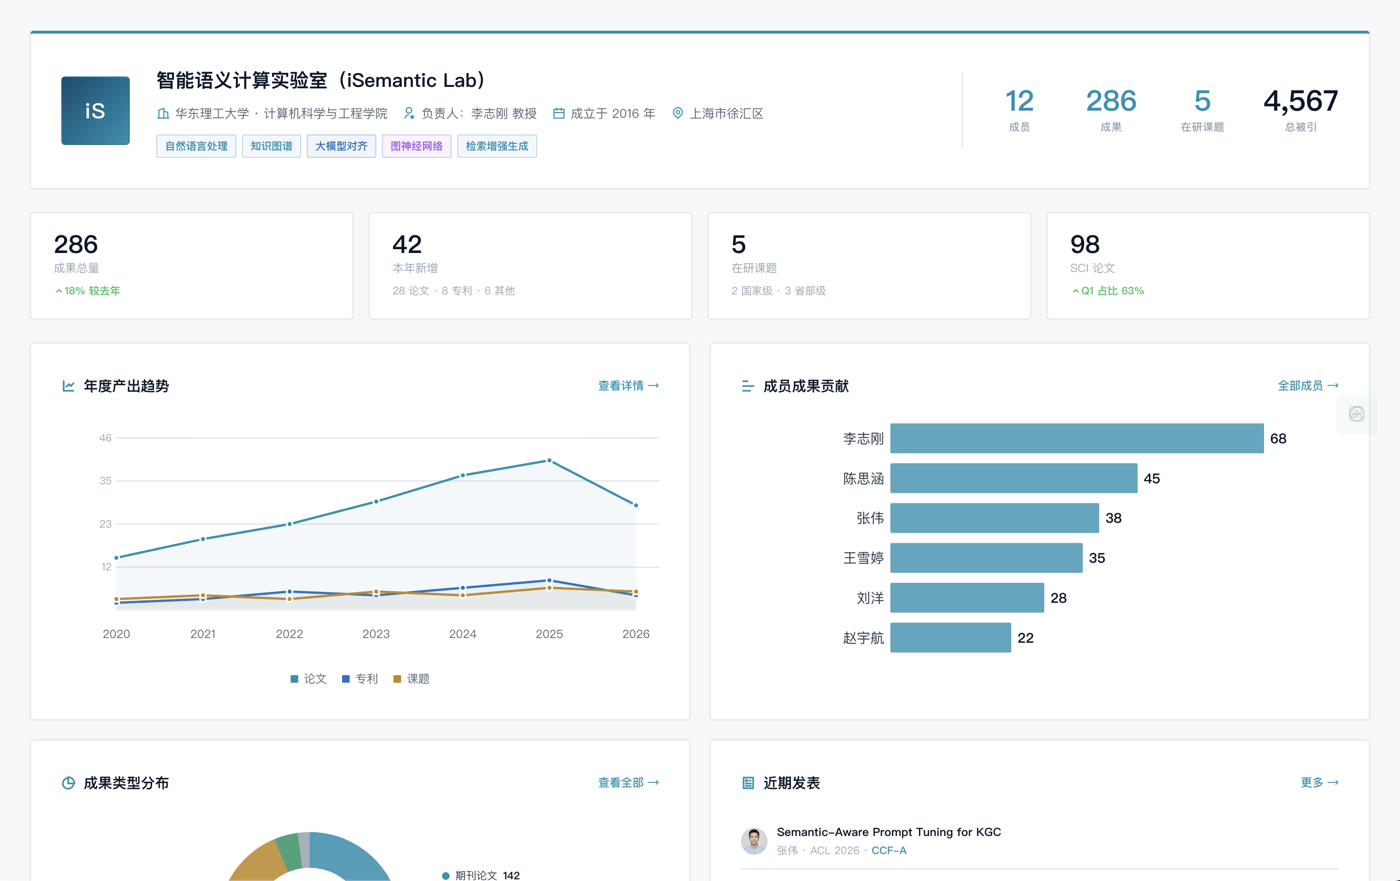Viewport: 1400px width, 881px height.
Task: Click the floating assistant icon at right edge
Action: 1356,414
